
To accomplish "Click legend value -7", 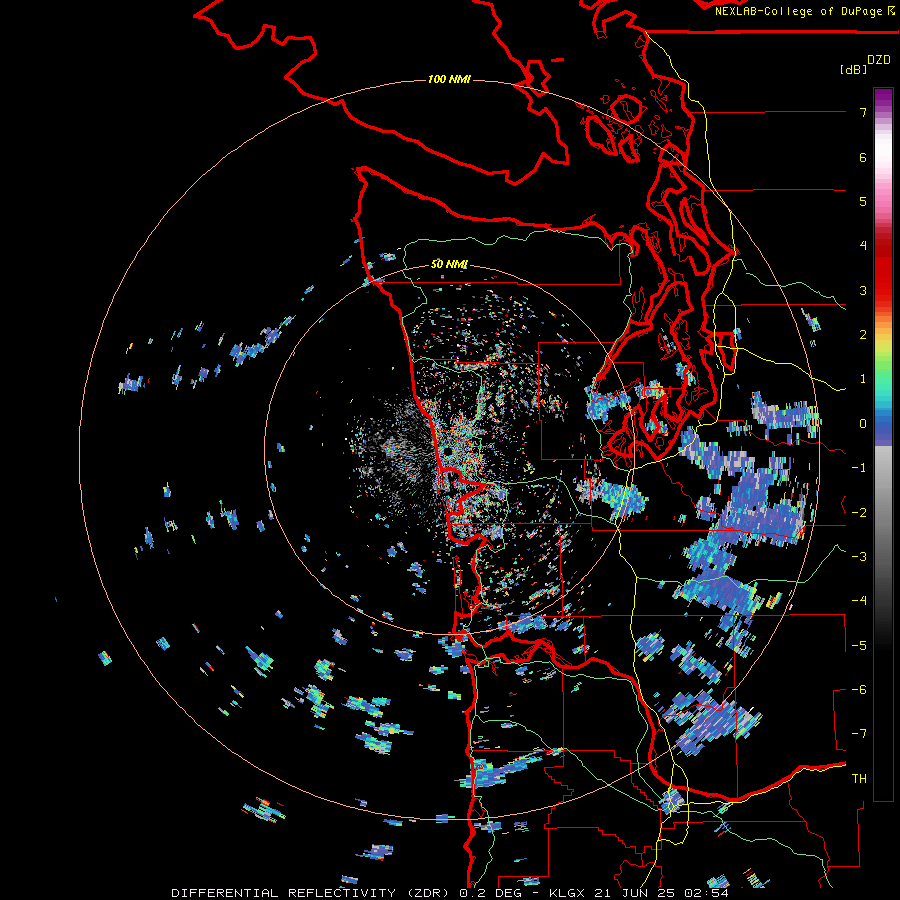I will click(x=859, y=734).
